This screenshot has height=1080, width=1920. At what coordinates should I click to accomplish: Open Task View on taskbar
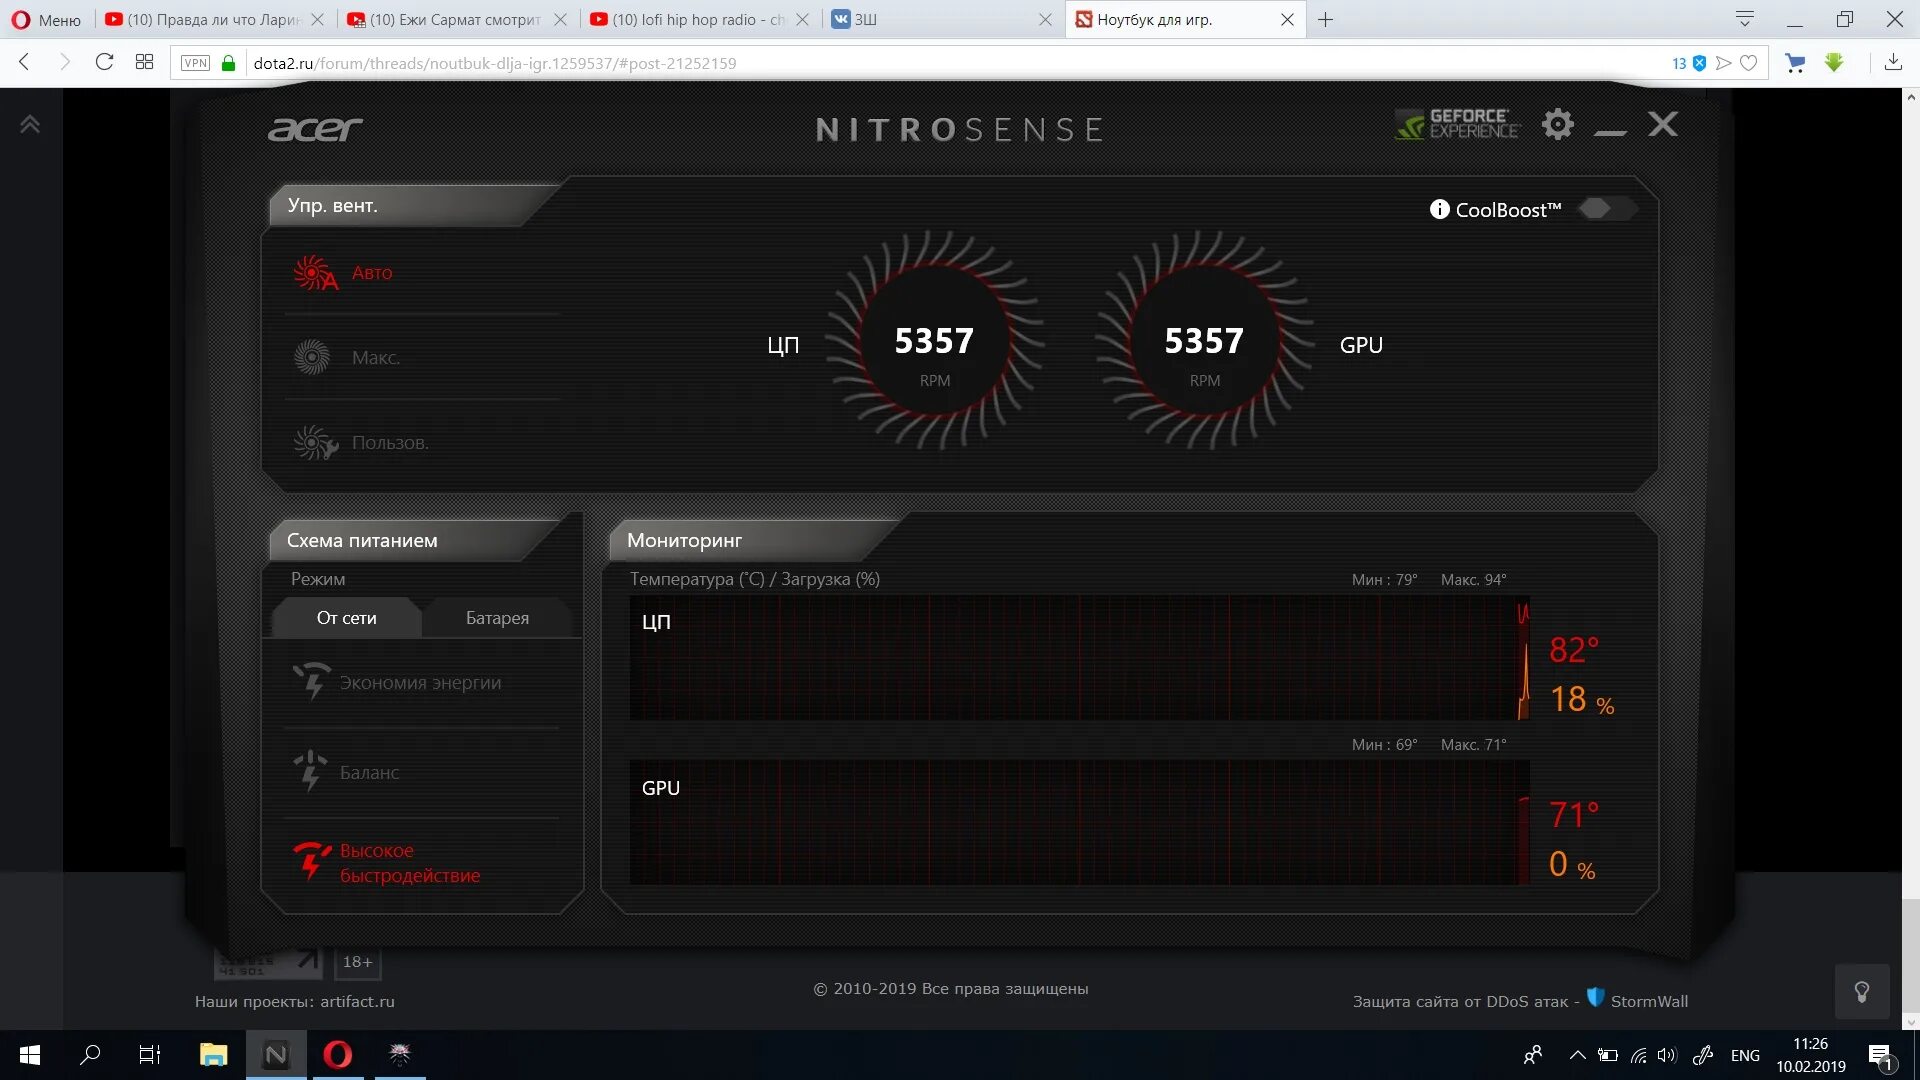(x=150, y=1055)
